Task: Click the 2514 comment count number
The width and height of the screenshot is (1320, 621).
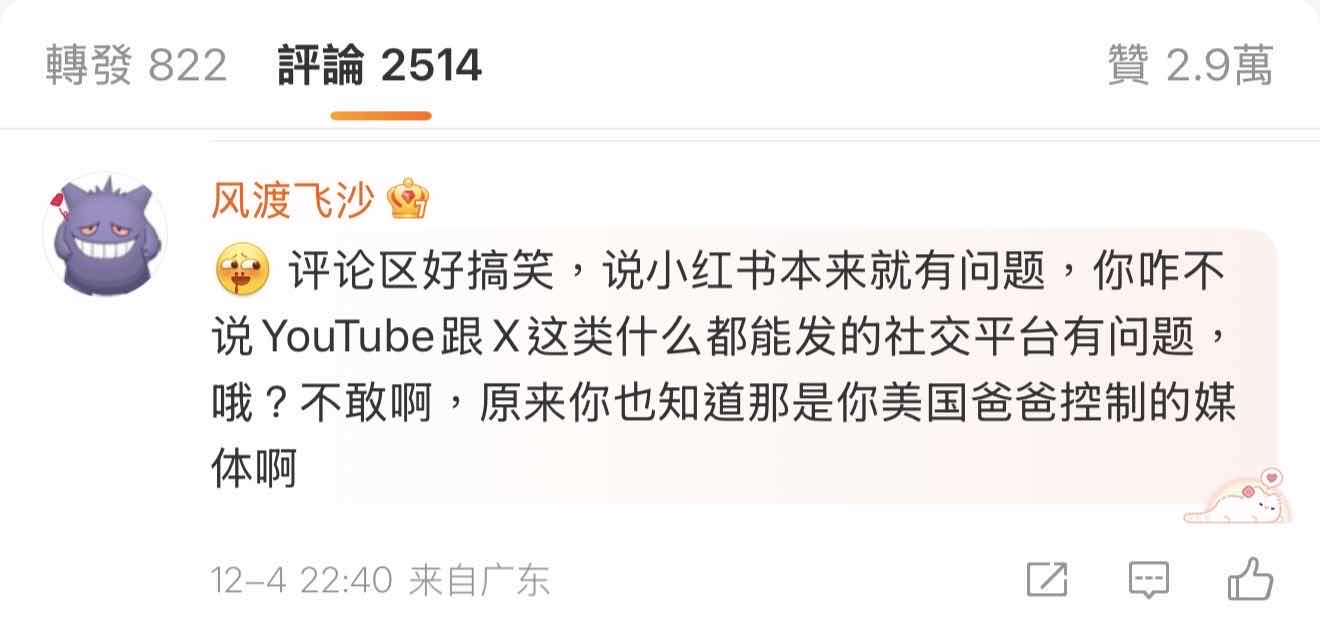Action: (x=432, y=66)
